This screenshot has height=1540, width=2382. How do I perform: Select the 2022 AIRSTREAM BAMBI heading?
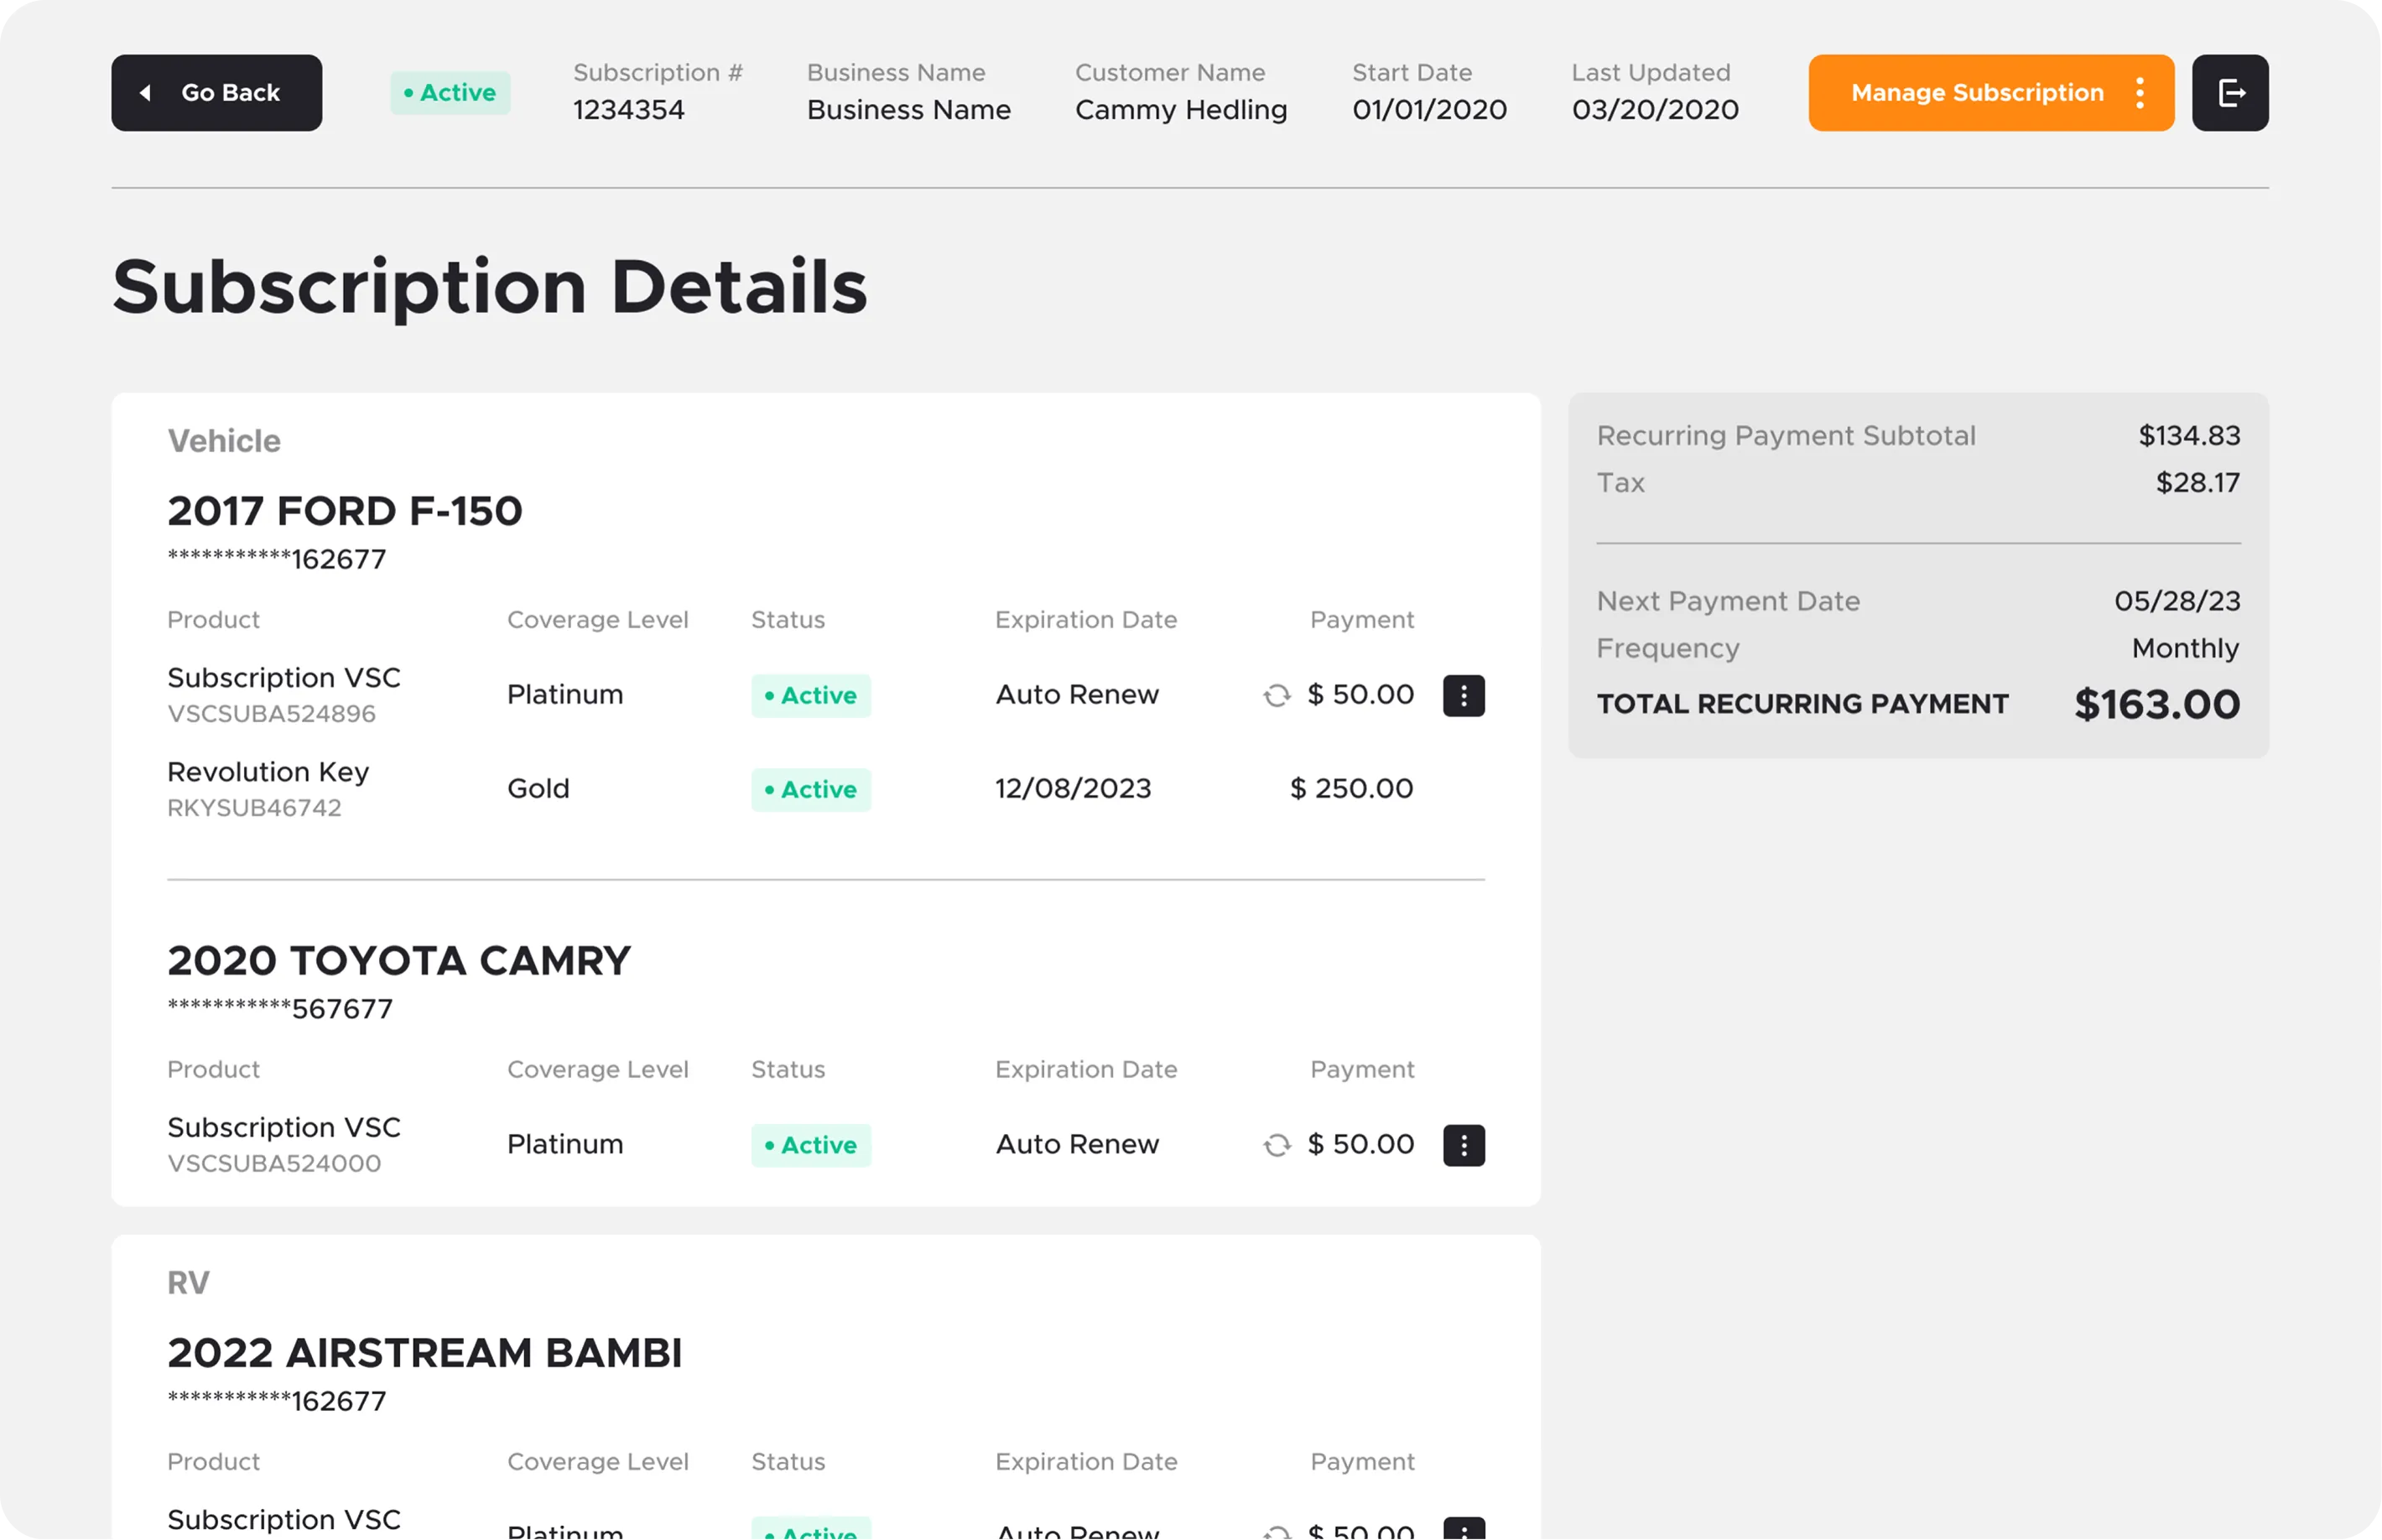click(x=424, y=1353)
